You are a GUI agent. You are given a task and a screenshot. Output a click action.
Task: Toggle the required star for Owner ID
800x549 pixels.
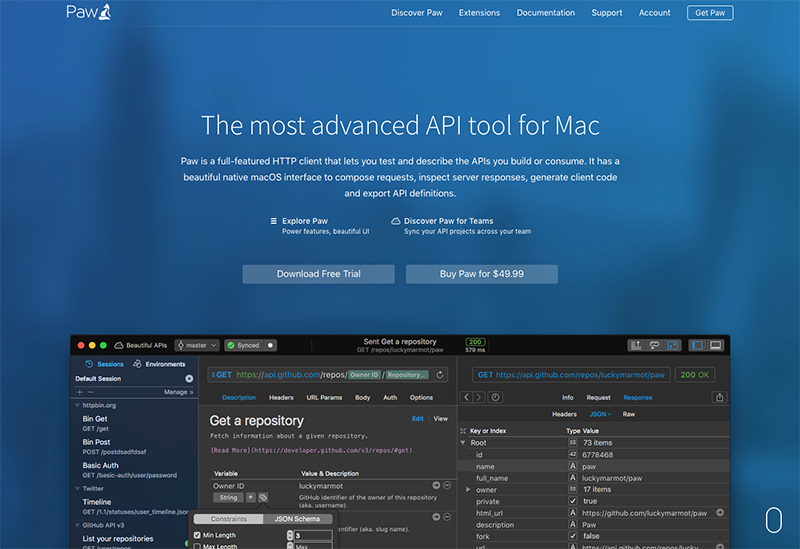coord(251,497)
